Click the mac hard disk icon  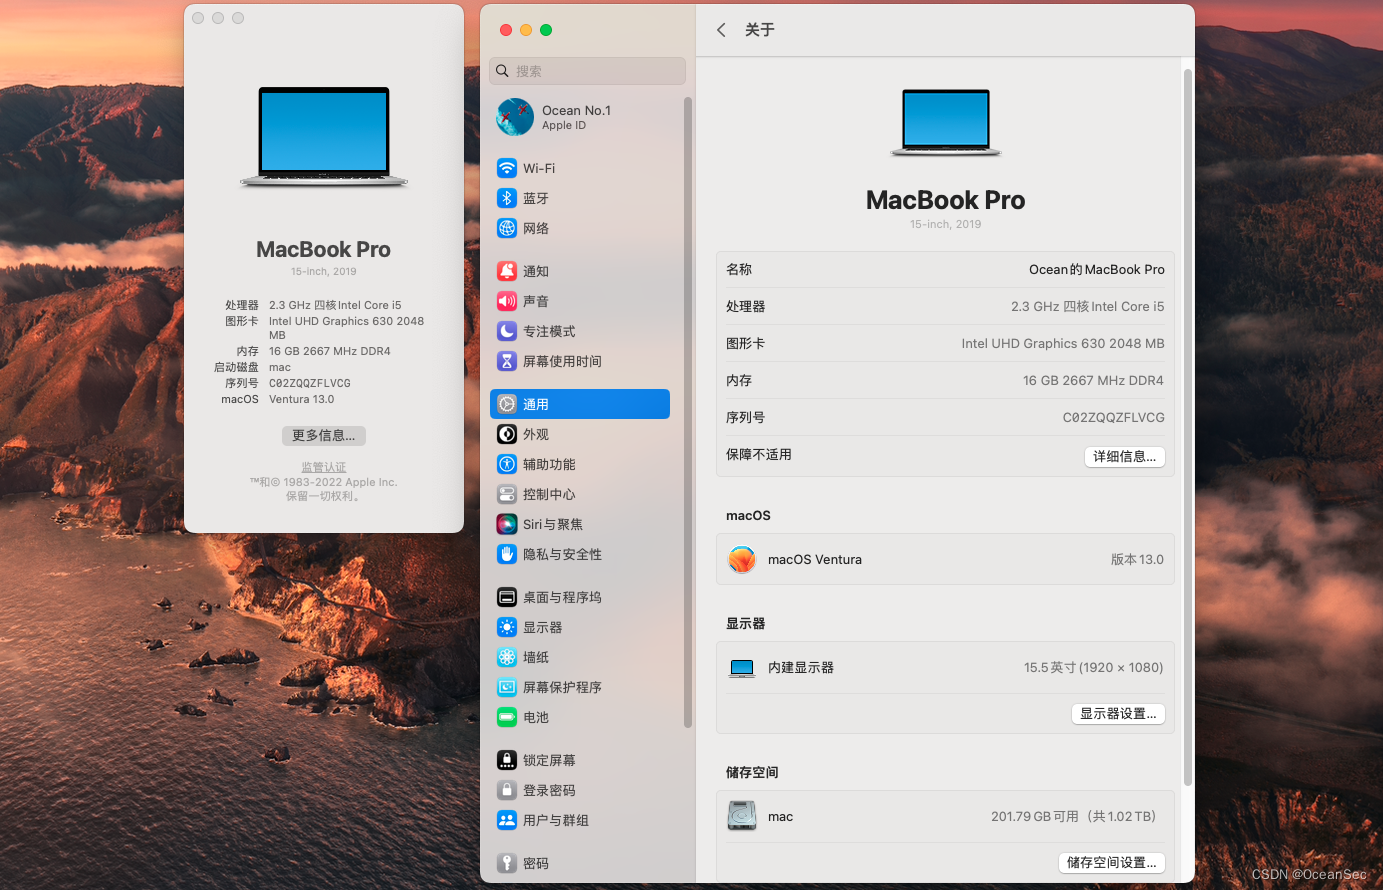tap(742, 816)
